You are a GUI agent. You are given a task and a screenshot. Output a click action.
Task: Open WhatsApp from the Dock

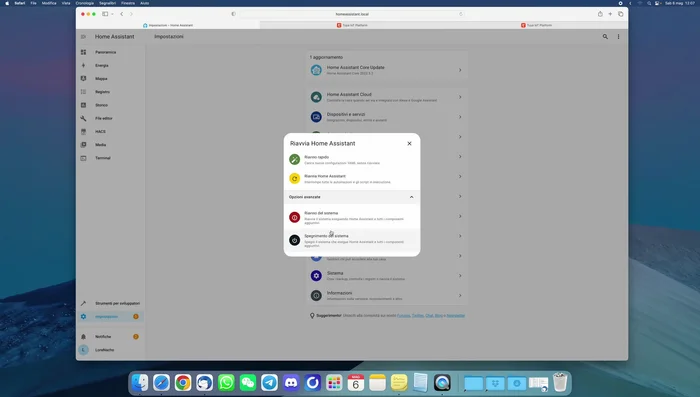tap(226, 383)
